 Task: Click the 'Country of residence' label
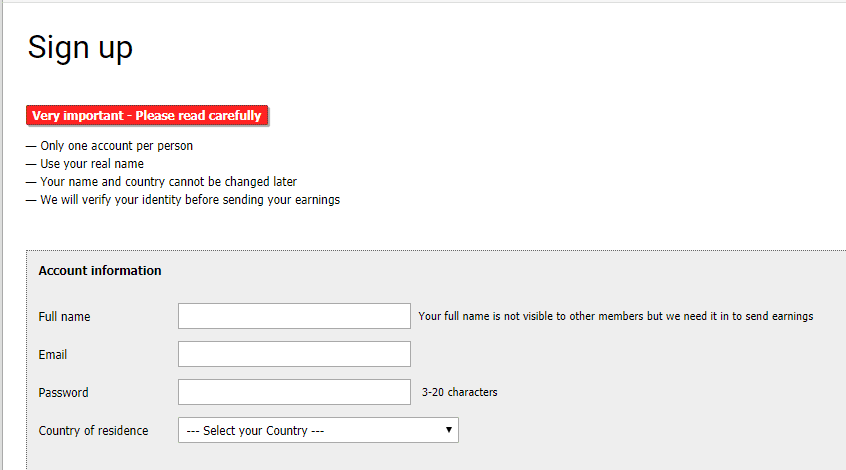tap(93, 431)
